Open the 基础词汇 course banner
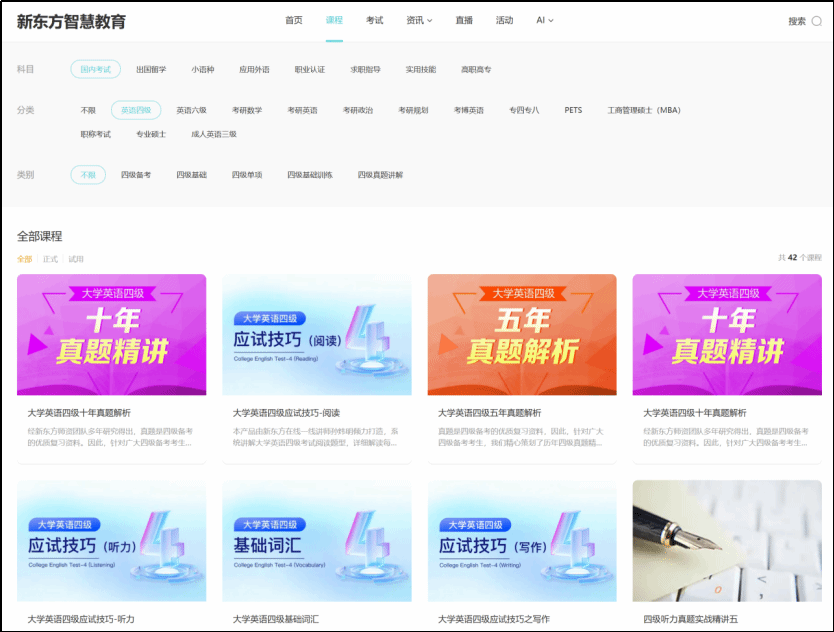Screen dimensions: 834x632 pyautogui.click(x=316, y=540)
